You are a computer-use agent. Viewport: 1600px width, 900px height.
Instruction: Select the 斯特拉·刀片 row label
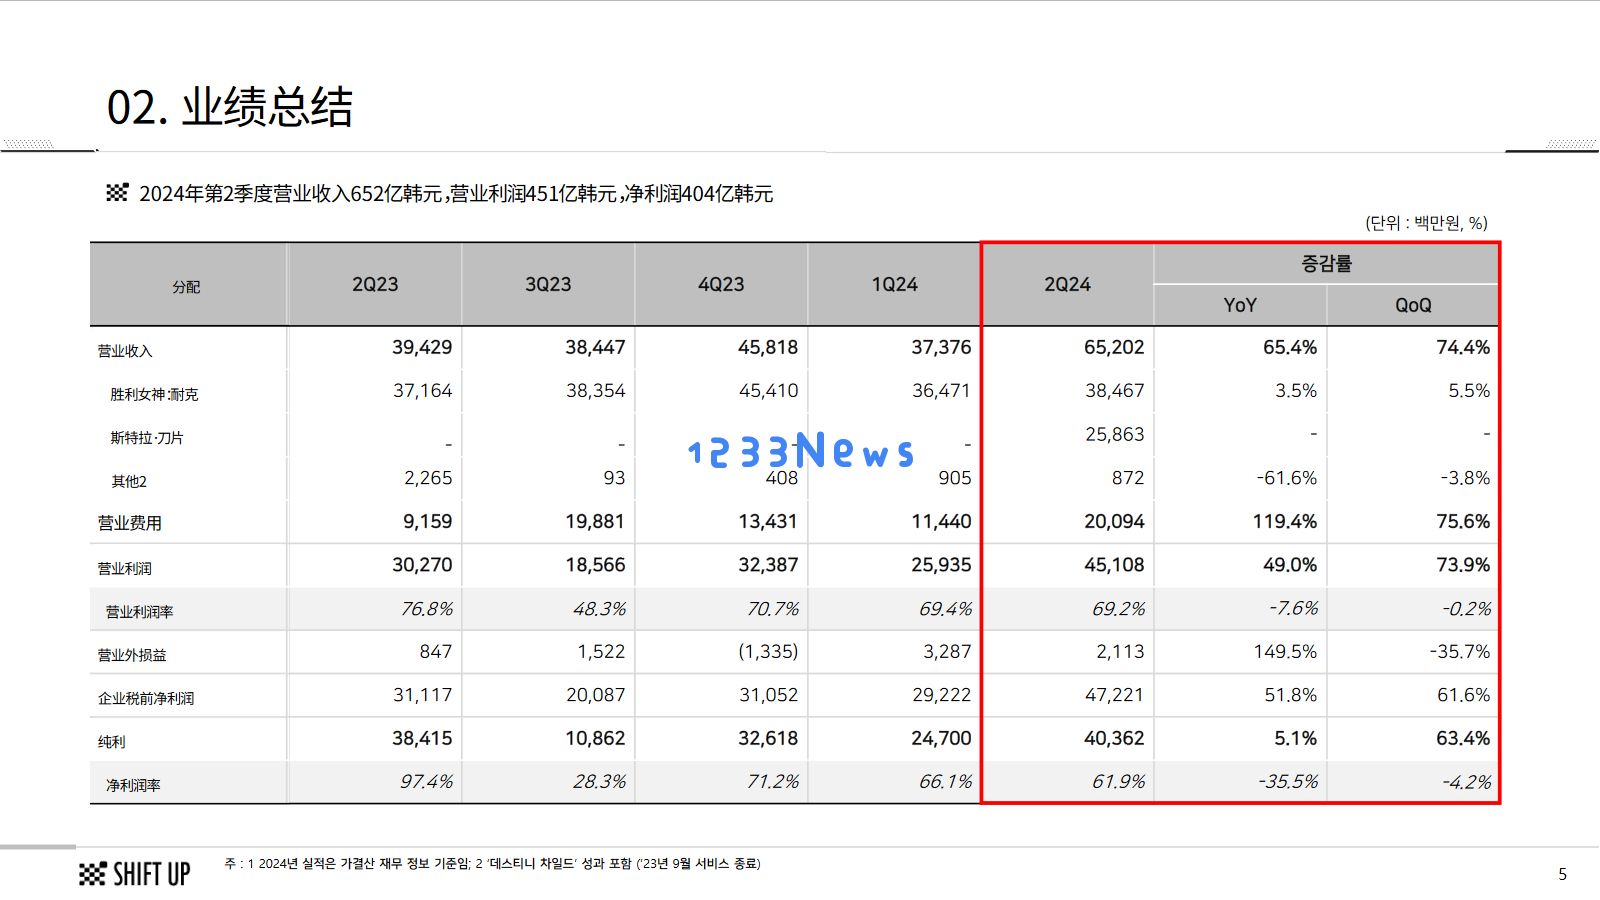point(147,438)
